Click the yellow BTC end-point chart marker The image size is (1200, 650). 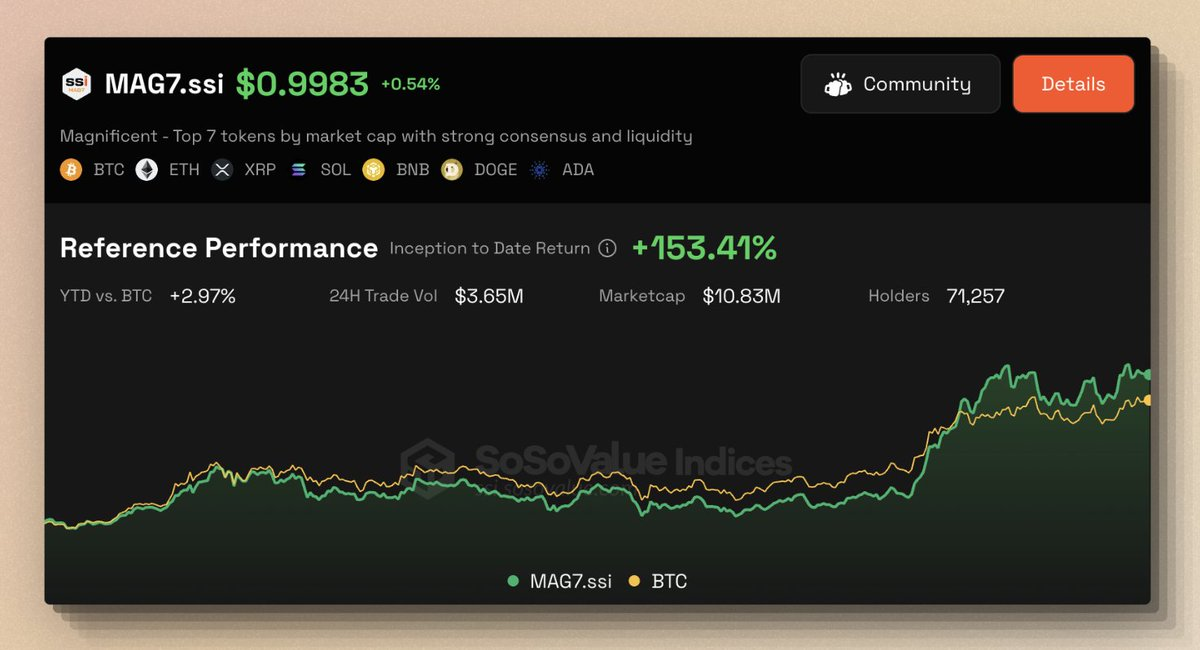coord(1147,400)
